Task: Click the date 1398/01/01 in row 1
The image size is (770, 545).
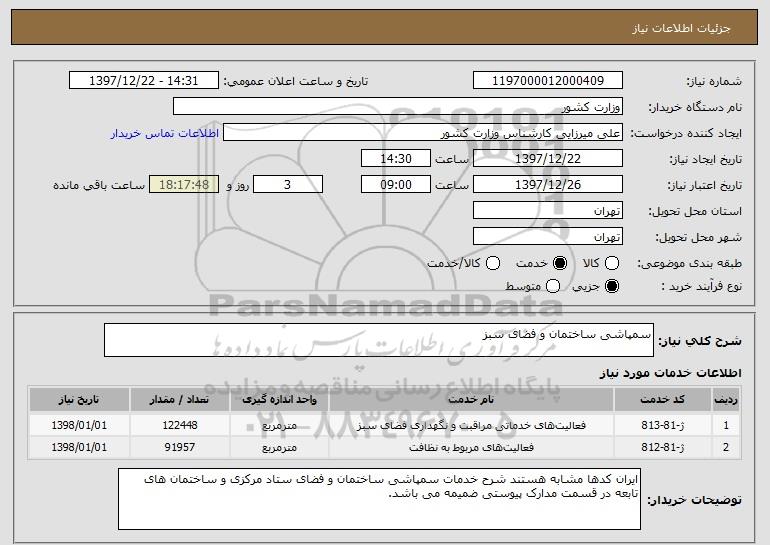Action: click(x=79, y=425)
